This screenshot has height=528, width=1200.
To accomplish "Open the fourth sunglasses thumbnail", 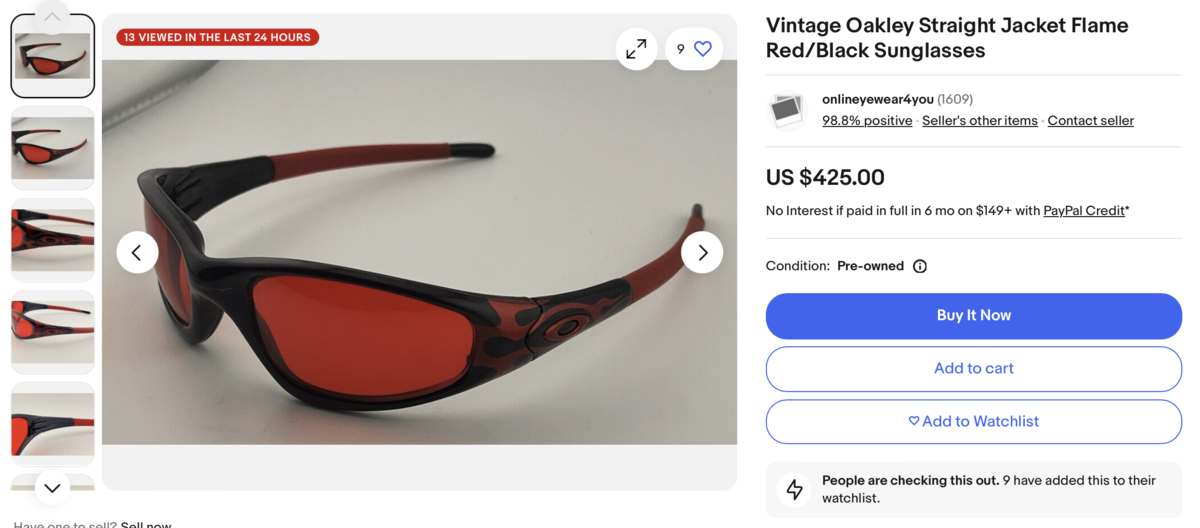I will click(x=53, y=332).
